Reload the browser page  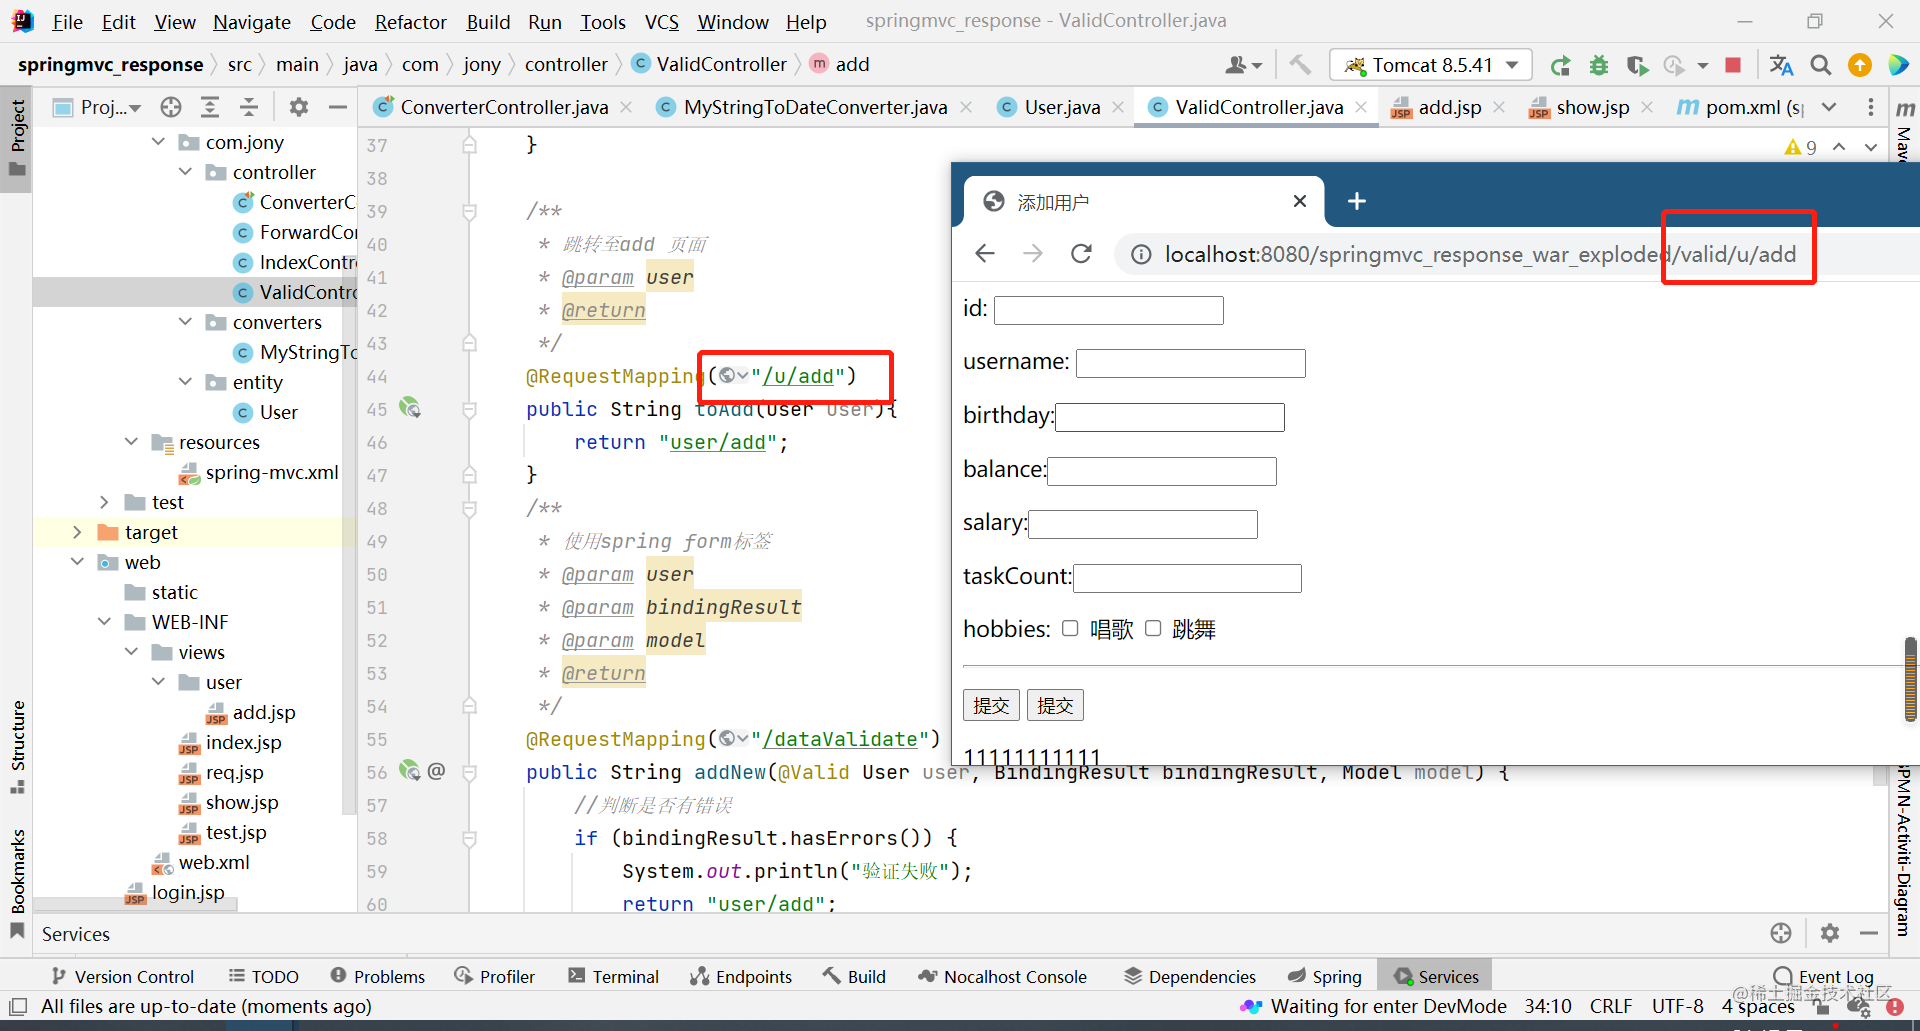[x=1081, y=254]
